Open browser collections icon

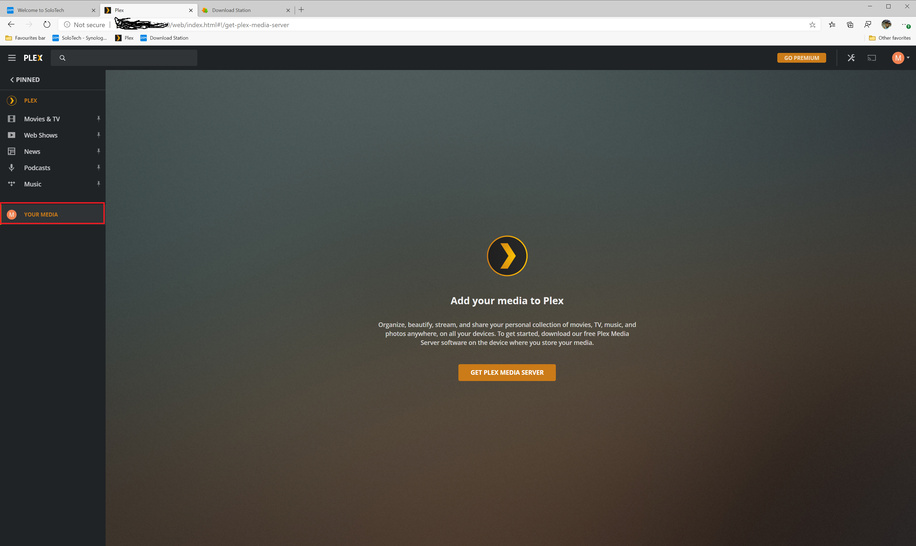[850, 25]
